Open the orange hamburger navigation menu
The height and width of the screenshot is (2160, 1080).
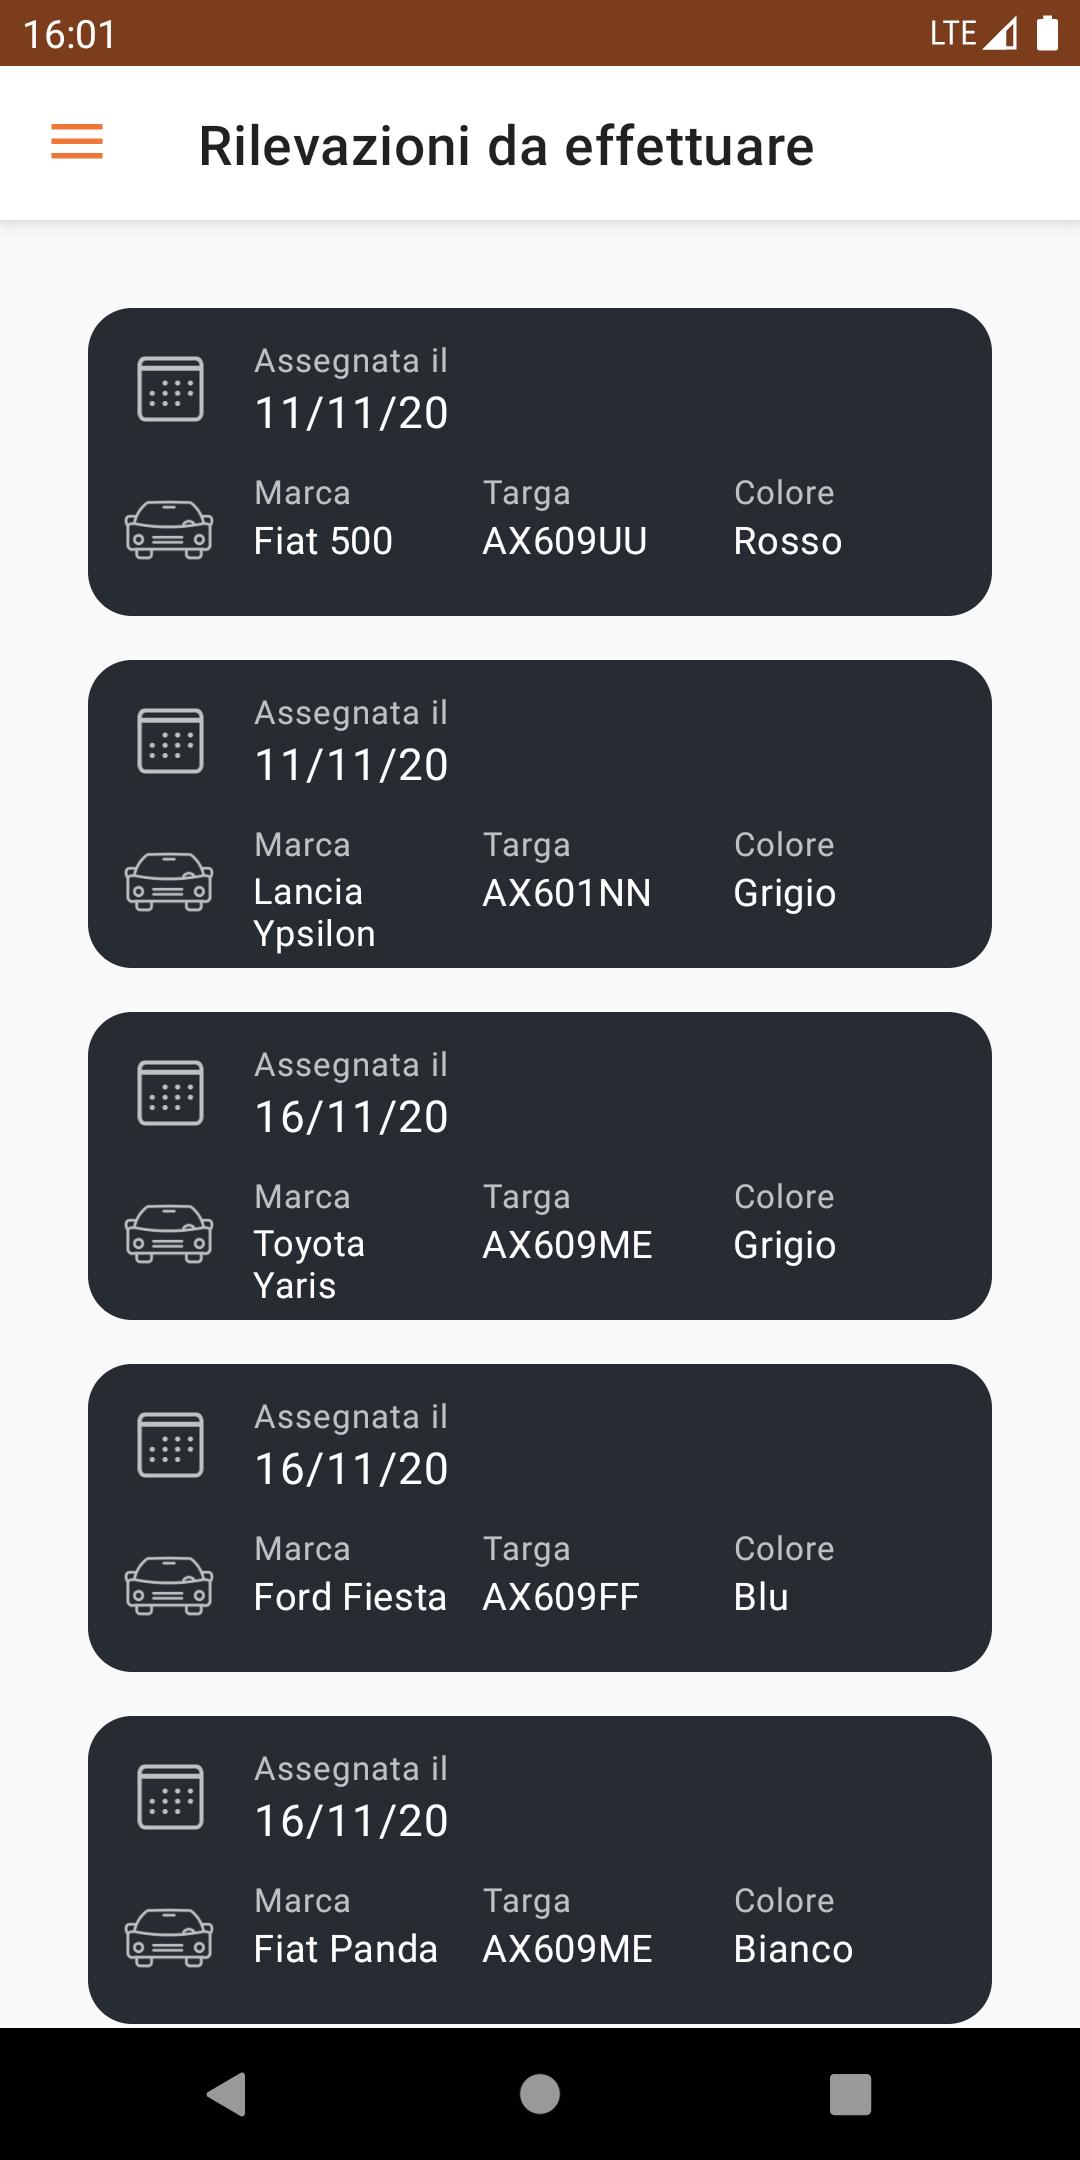77,142
